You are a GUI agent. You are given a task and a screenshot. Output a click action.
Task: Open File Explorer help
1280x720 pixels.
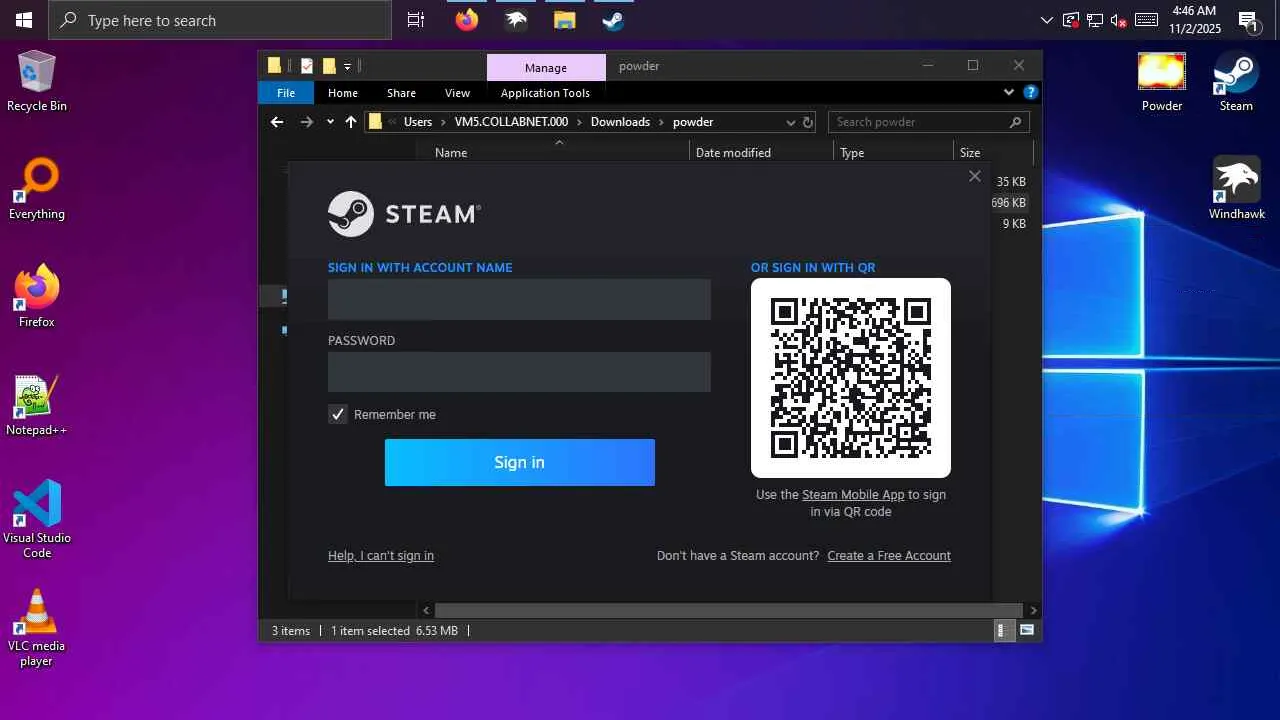pos(1031,92)
